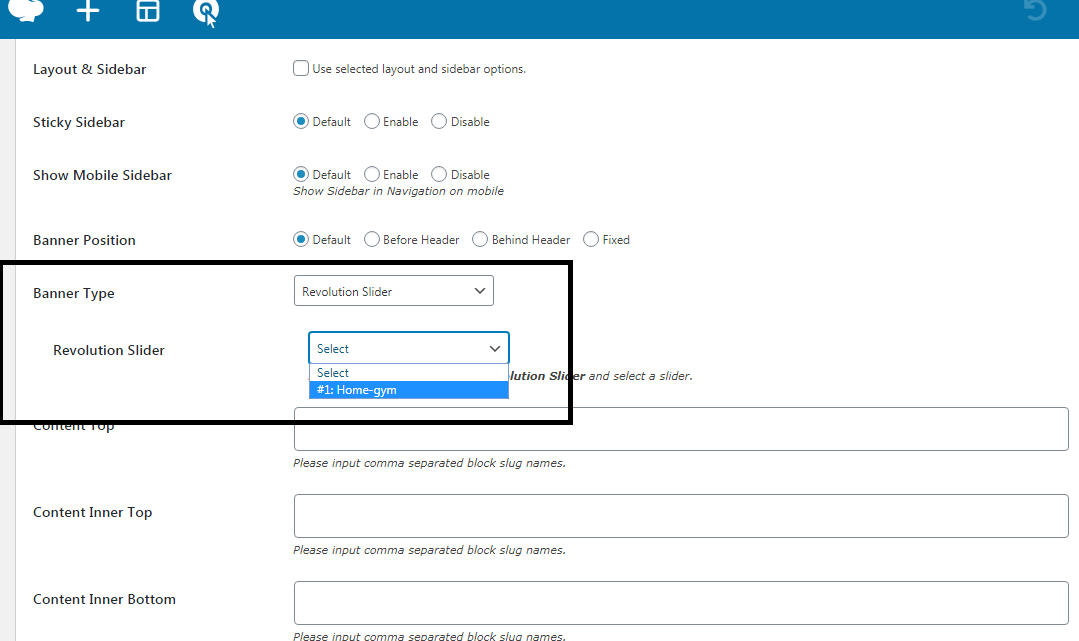Select Disable for Sticky Sidebar

[439, 121]
